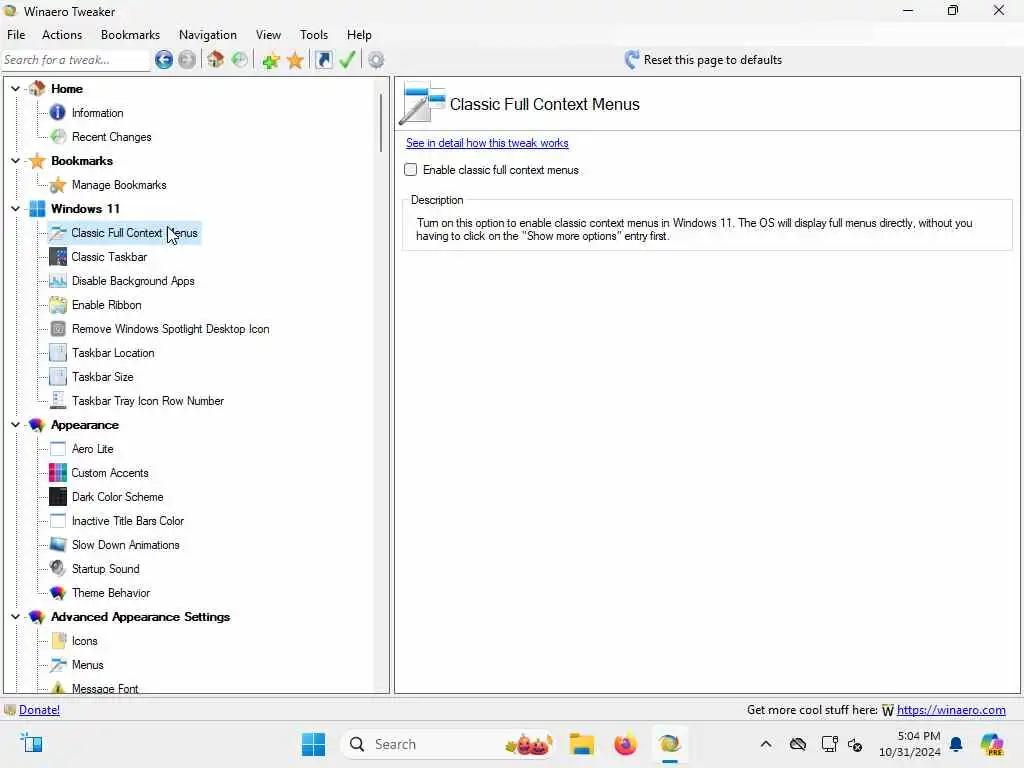The image size is (1024, 768).
Task: Show hidden tray icons chevron
Action: pyautogui.click(x=766, y=744)
